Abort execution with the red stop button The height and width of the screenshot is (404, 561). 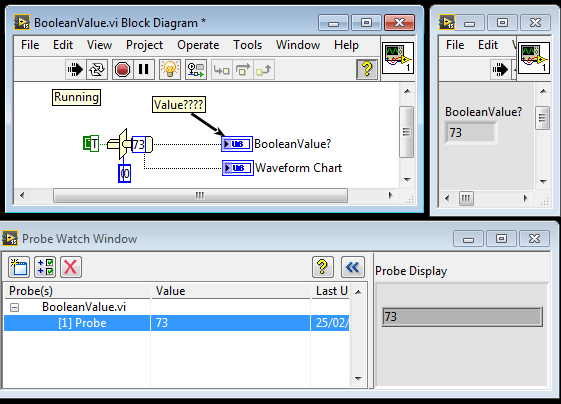pyautogui.click(x=122, y=69)
